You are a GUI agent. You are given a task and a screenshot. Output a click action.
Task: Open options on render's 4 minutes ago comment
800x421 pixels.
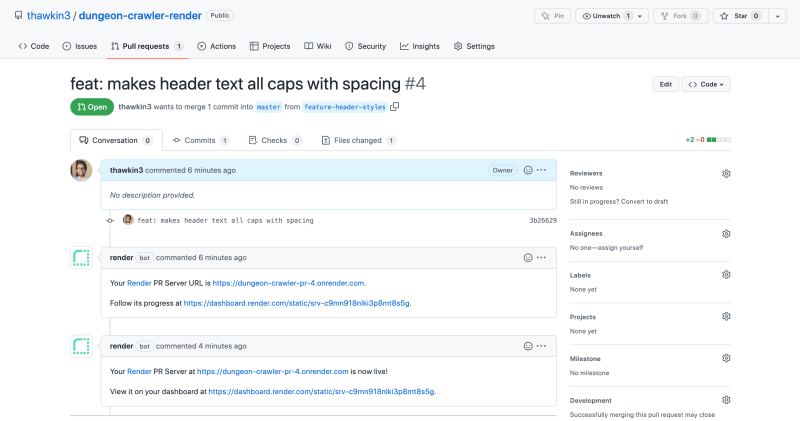click(541, 346)
